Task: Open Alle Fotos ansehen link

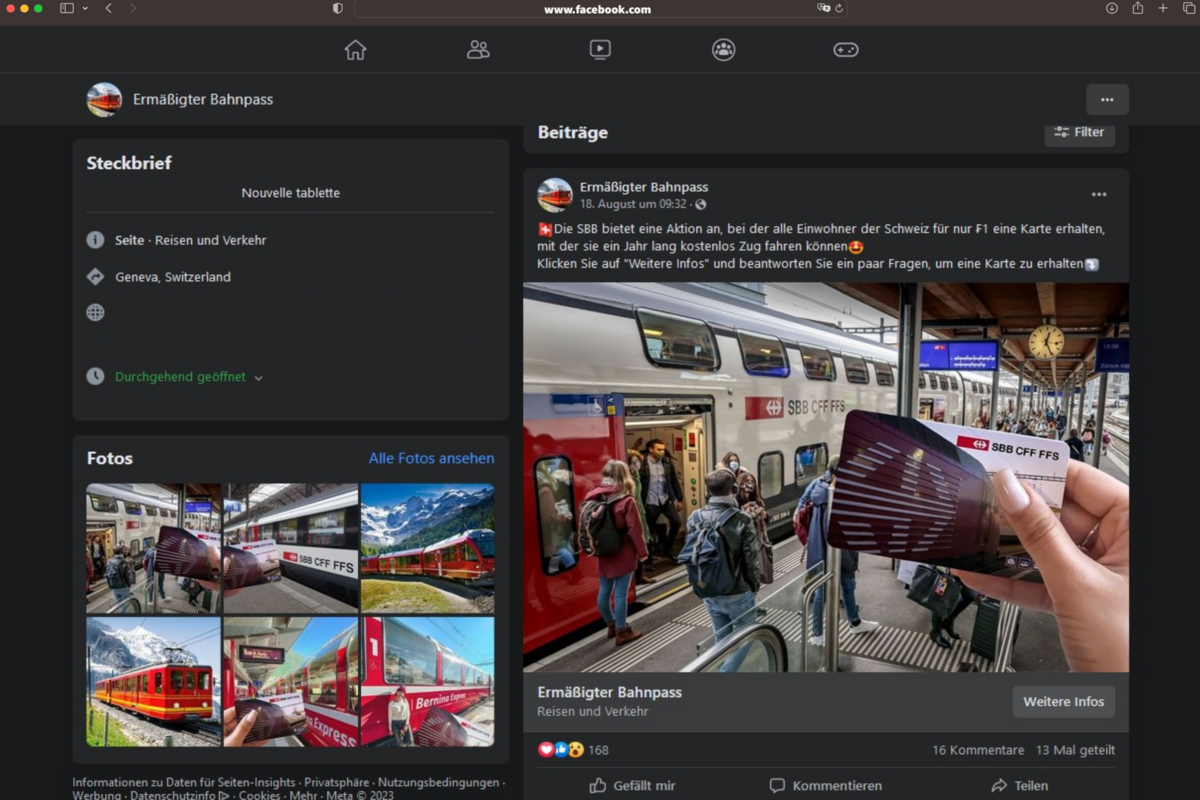Action: 431,458
